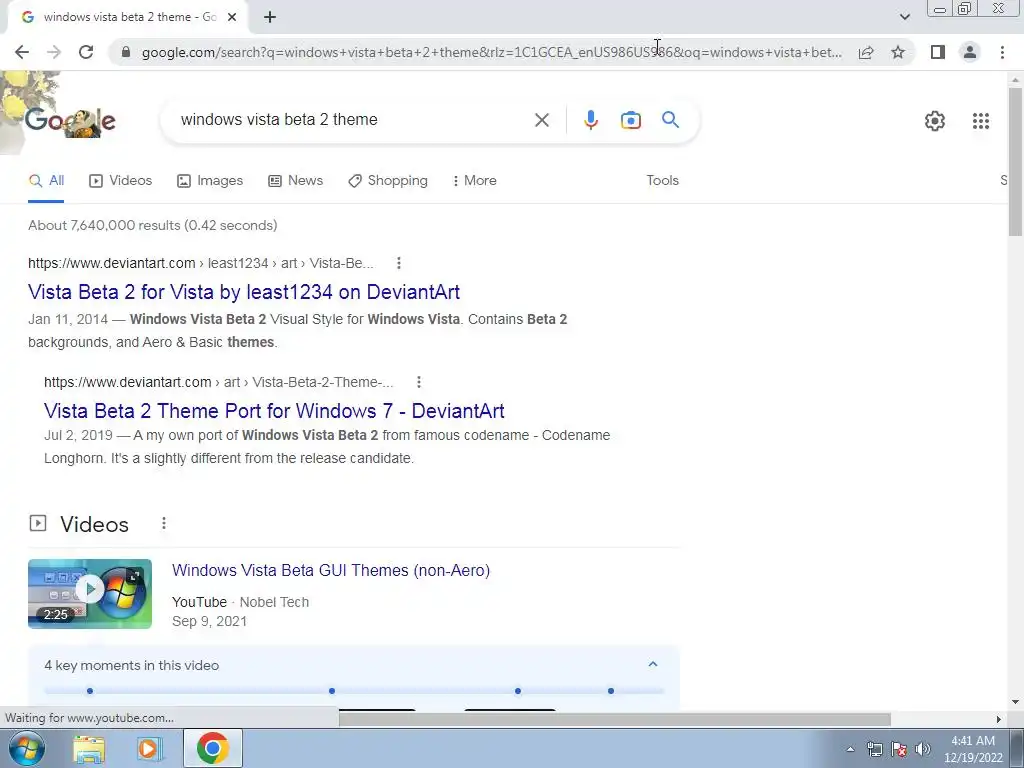Search by image with the camera icon
This screenshot has width=1024, height=768.
point(631,120)
